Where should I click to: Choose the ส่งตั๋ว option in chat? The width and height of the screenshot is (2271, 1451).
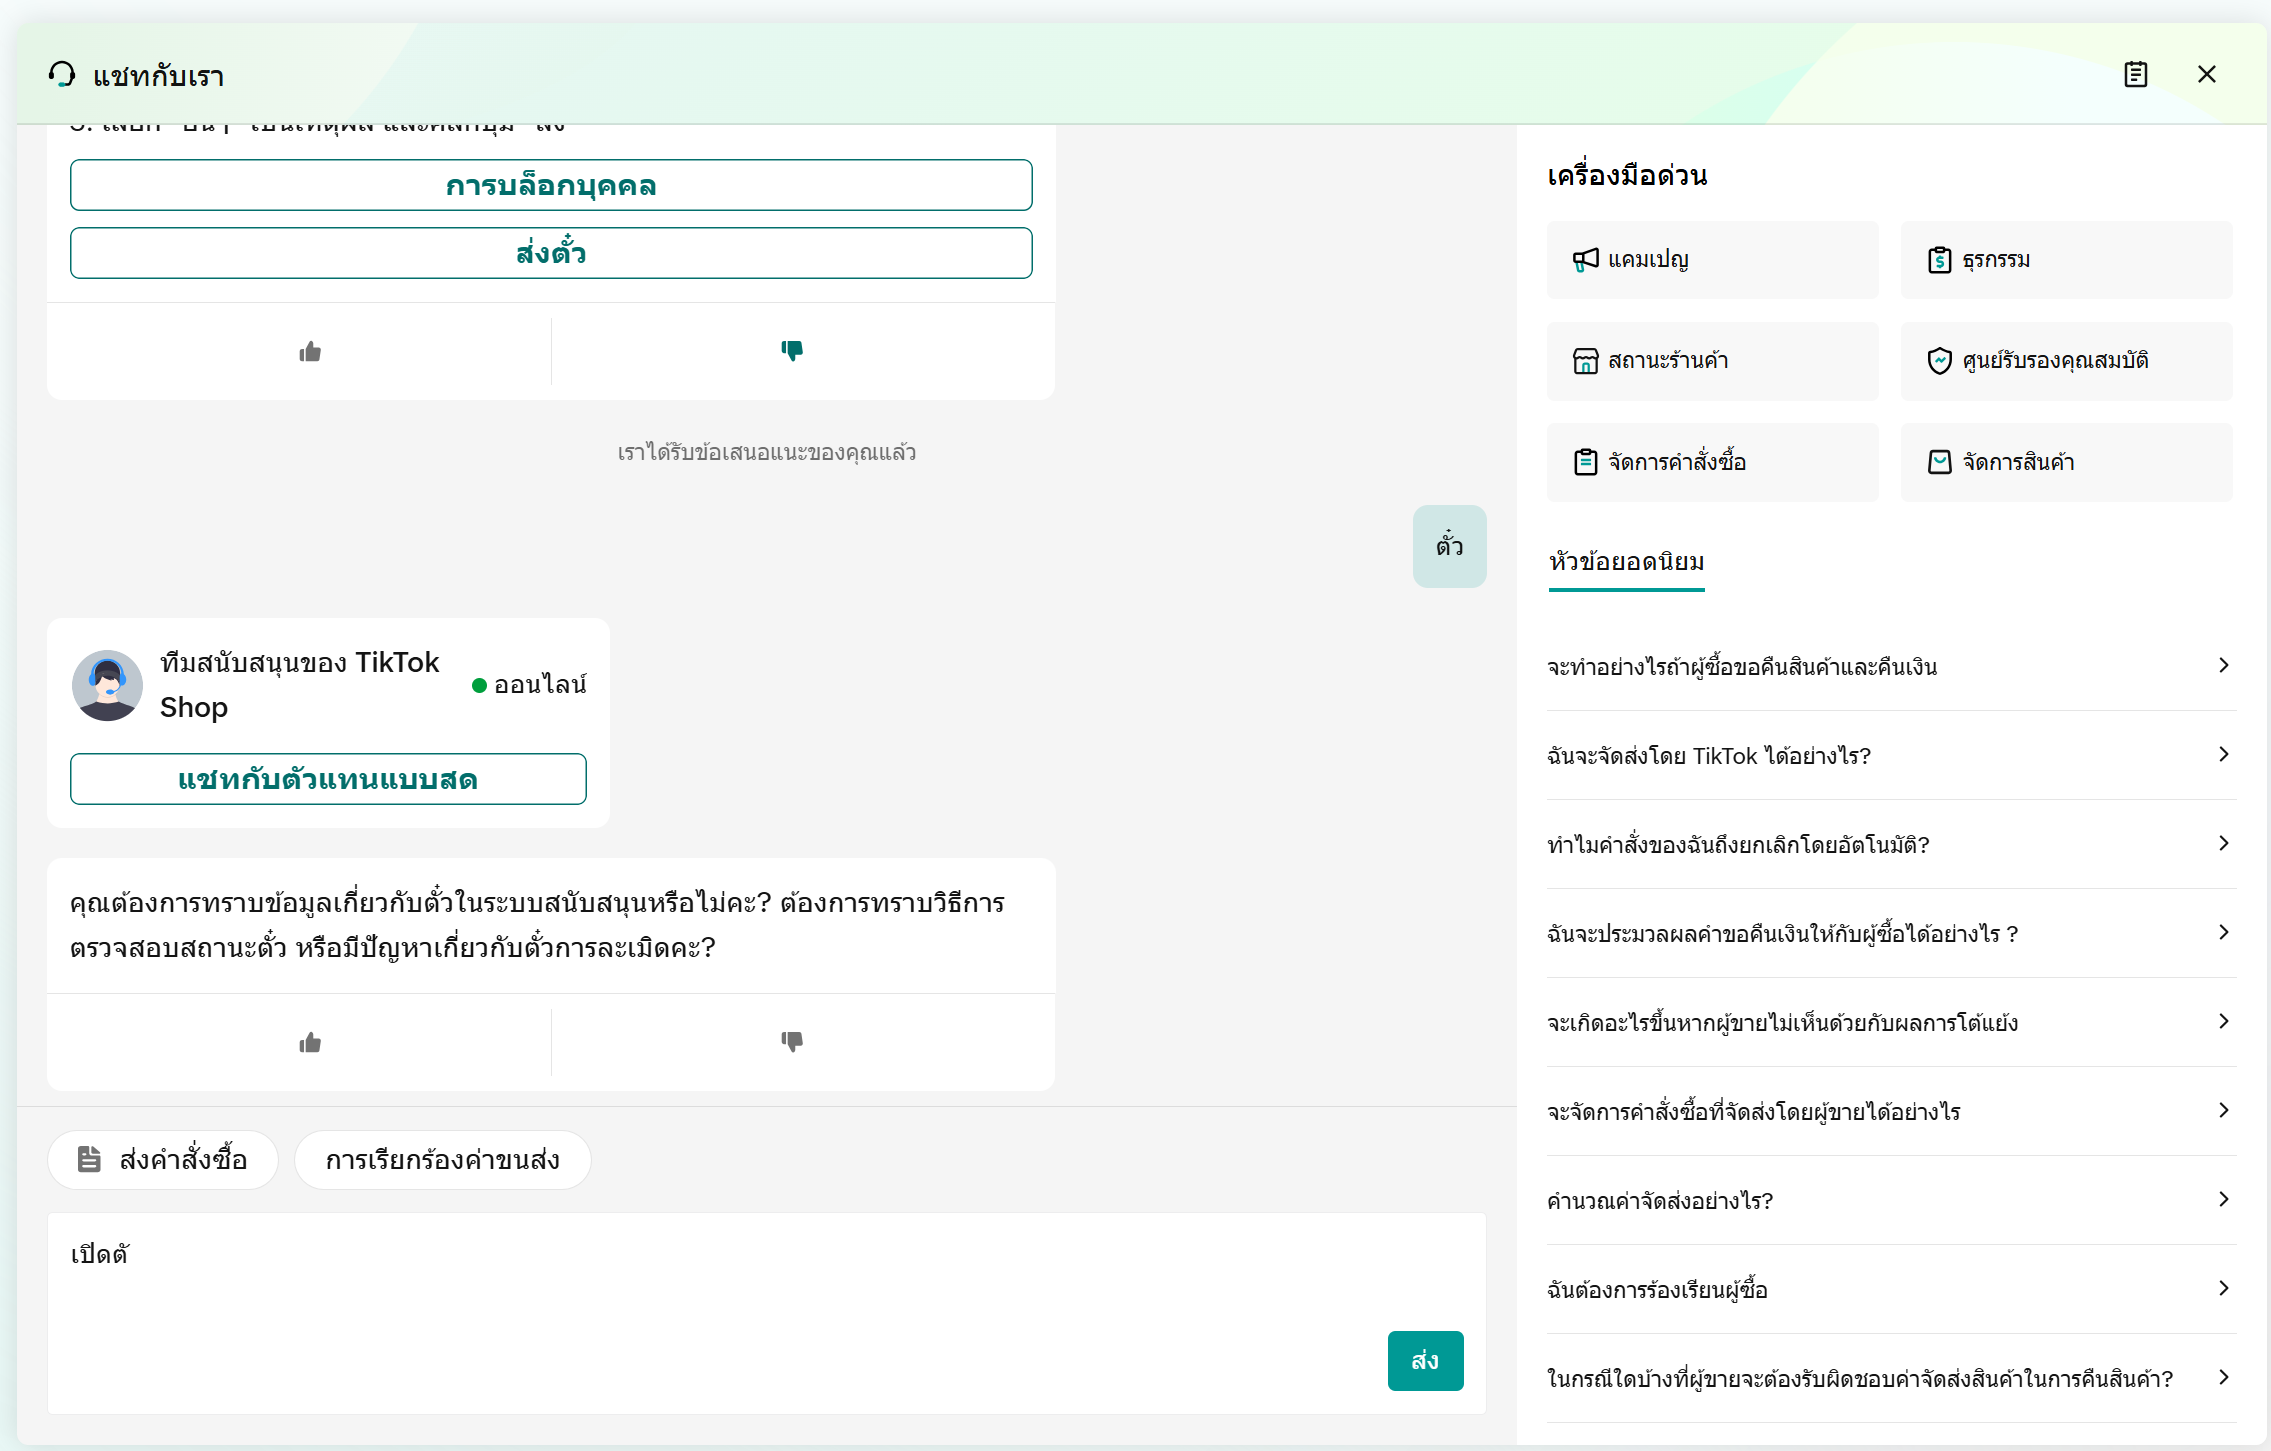[x=551, y=253]
